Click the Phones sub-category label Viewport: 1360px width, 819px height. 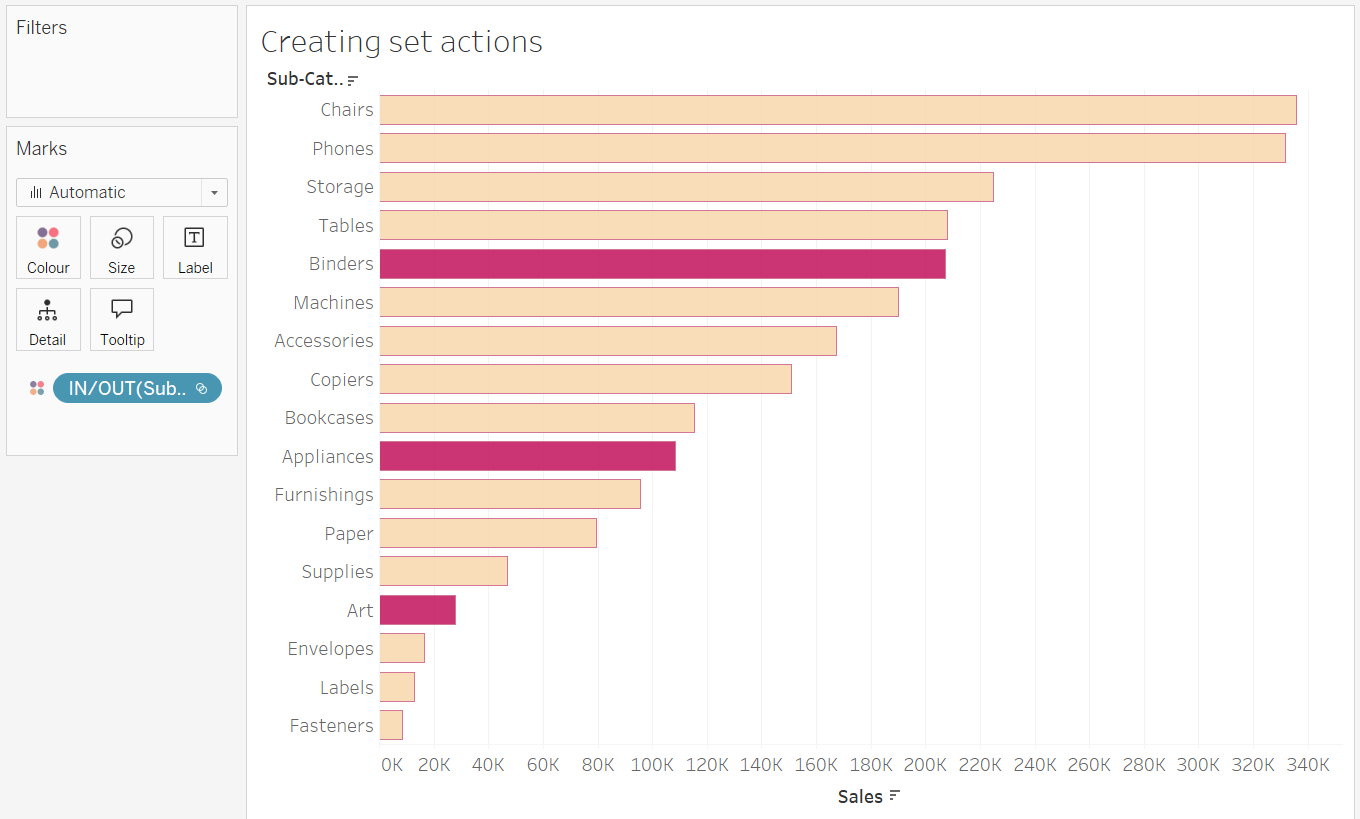[342, 149]
